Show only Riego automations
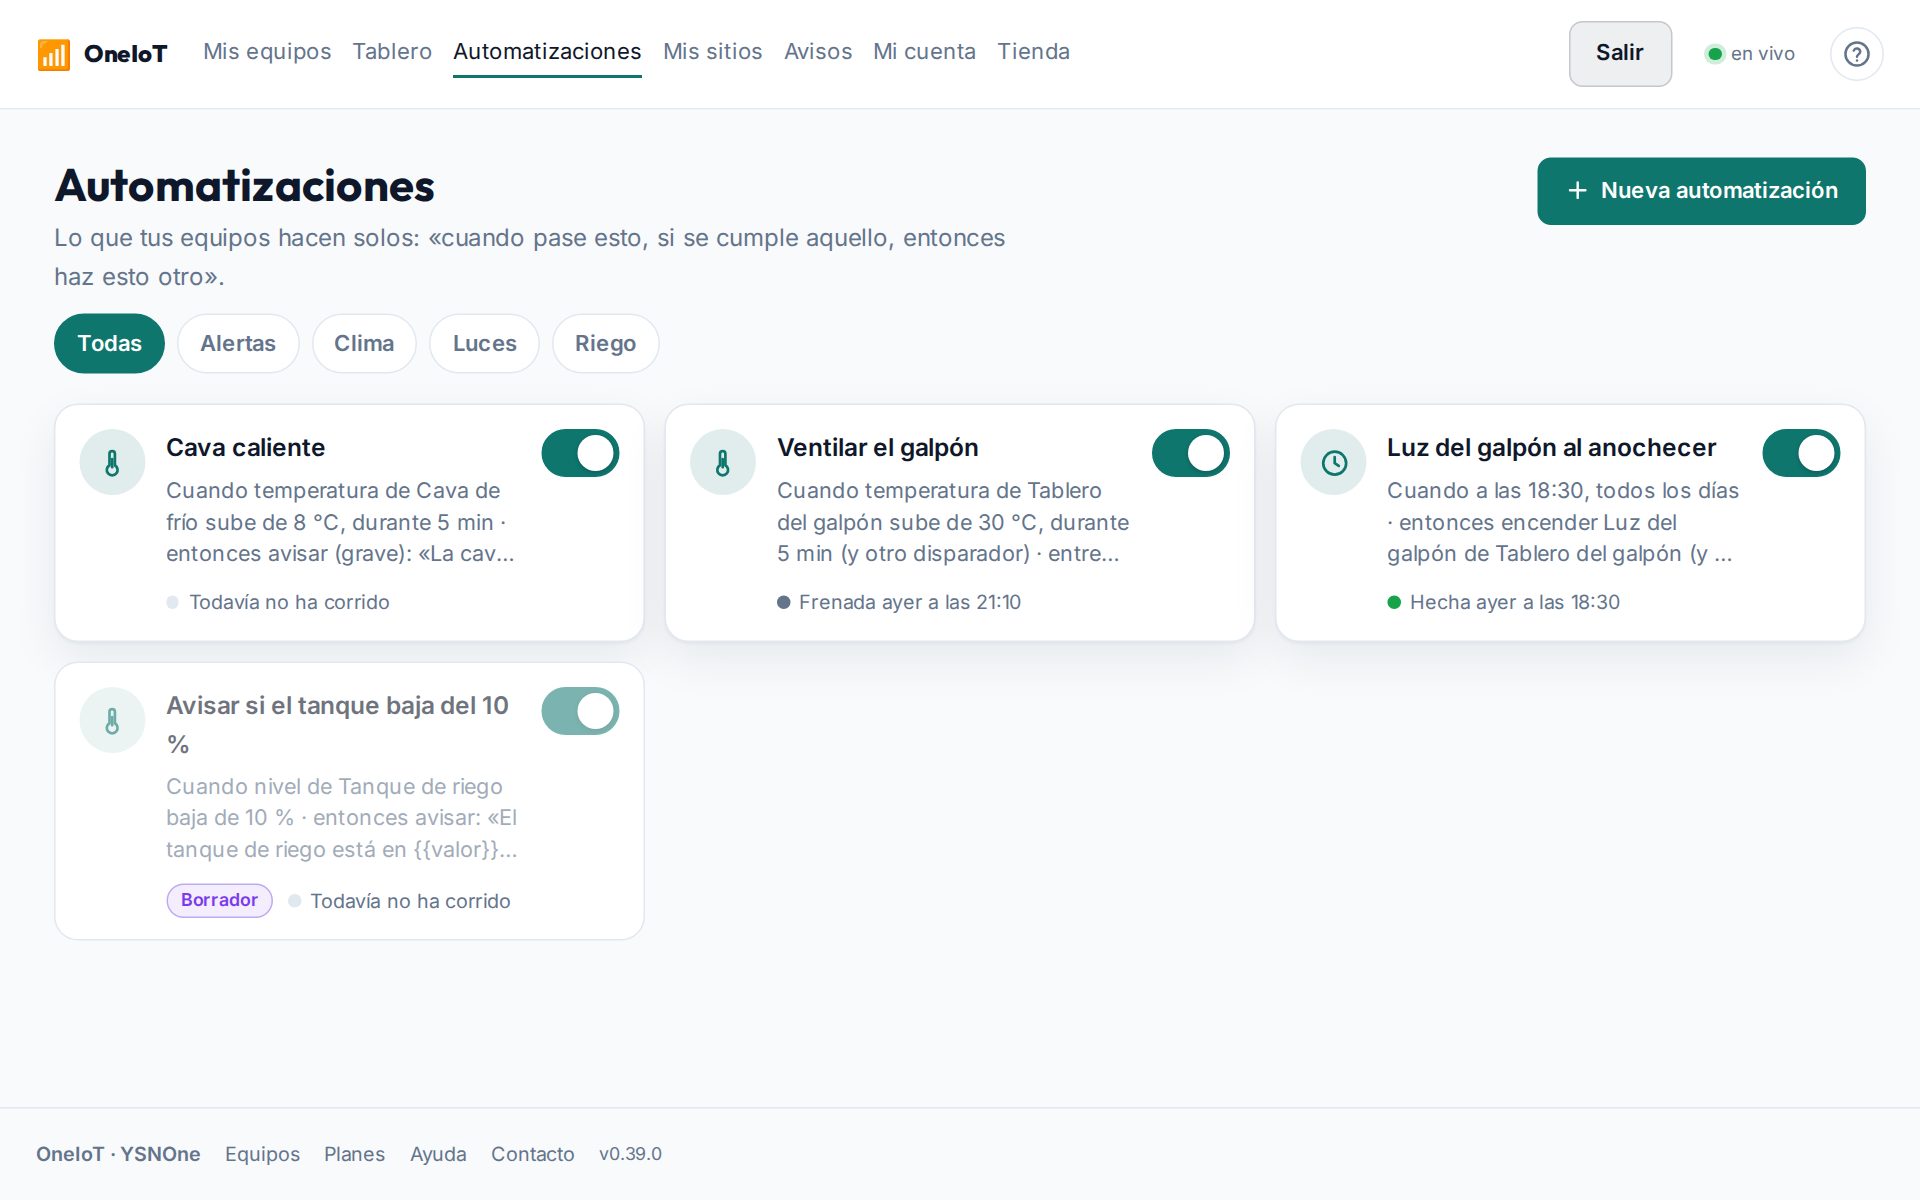This screenshot has height=1200, width=1920. (x=605, y=344)
